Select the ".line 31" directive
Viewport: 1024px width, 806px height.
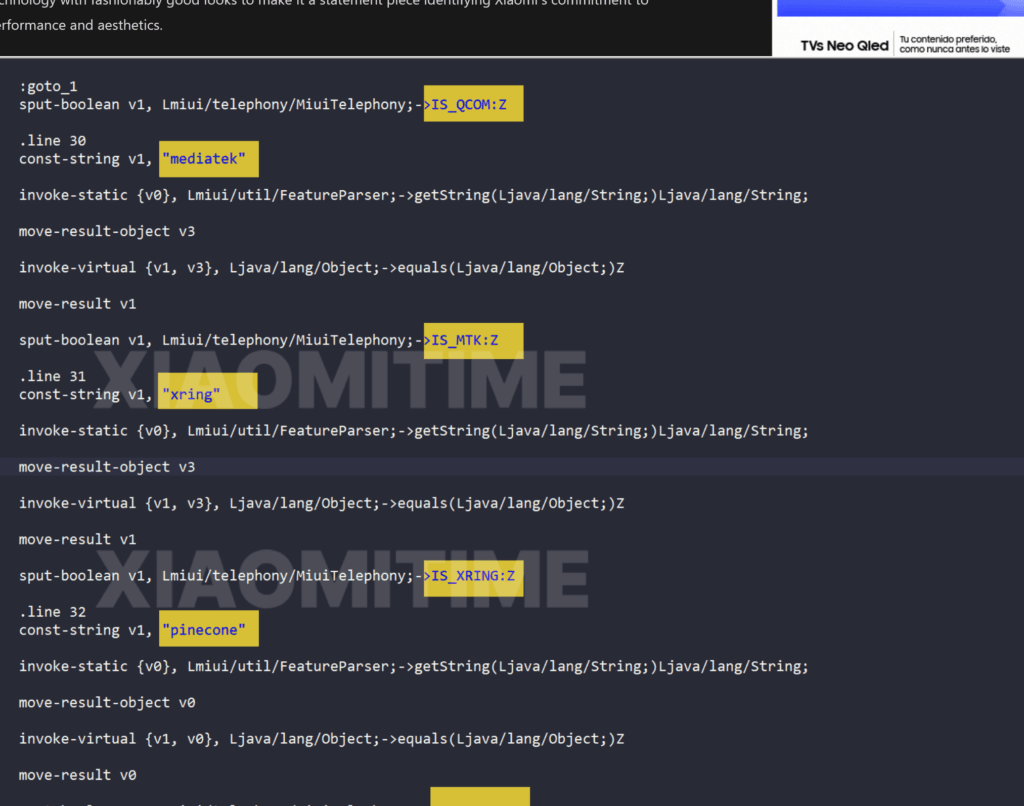(x=52, y=376)
